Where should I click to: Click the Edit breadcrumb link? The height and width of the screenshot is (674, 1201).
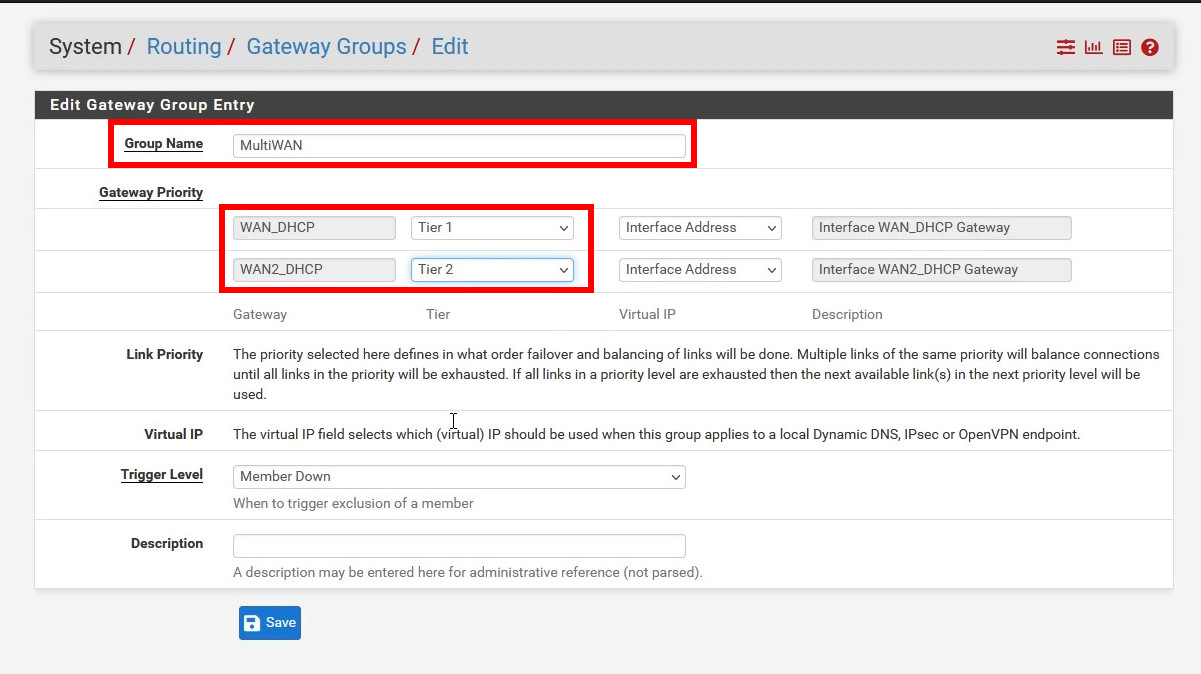point(450,47)
